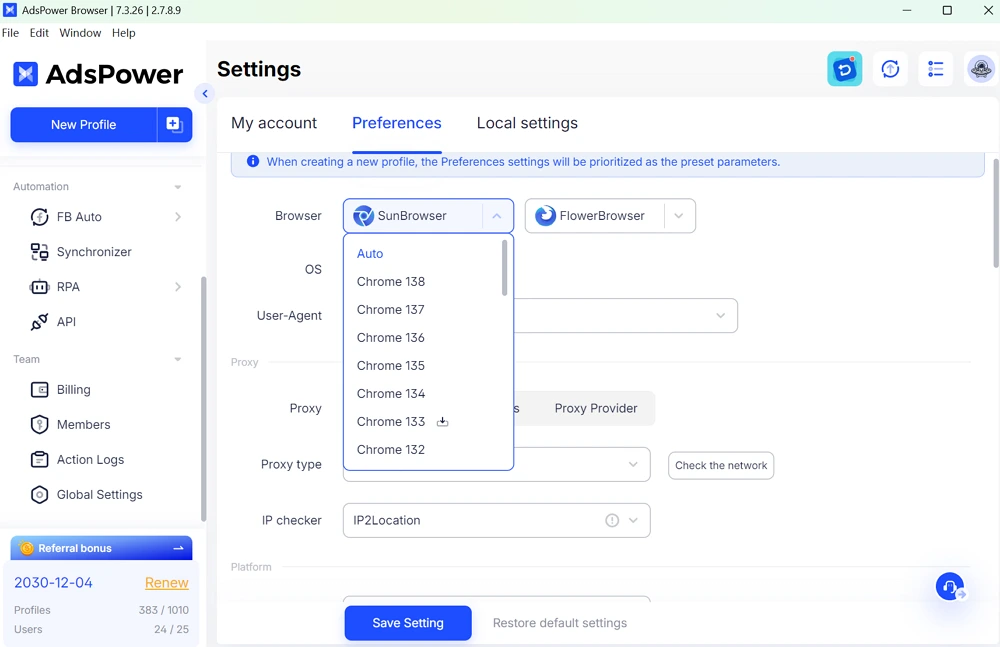This screenshot has height=647, width=1000.
Task: Open the Help menu
Action: [124, 33]
